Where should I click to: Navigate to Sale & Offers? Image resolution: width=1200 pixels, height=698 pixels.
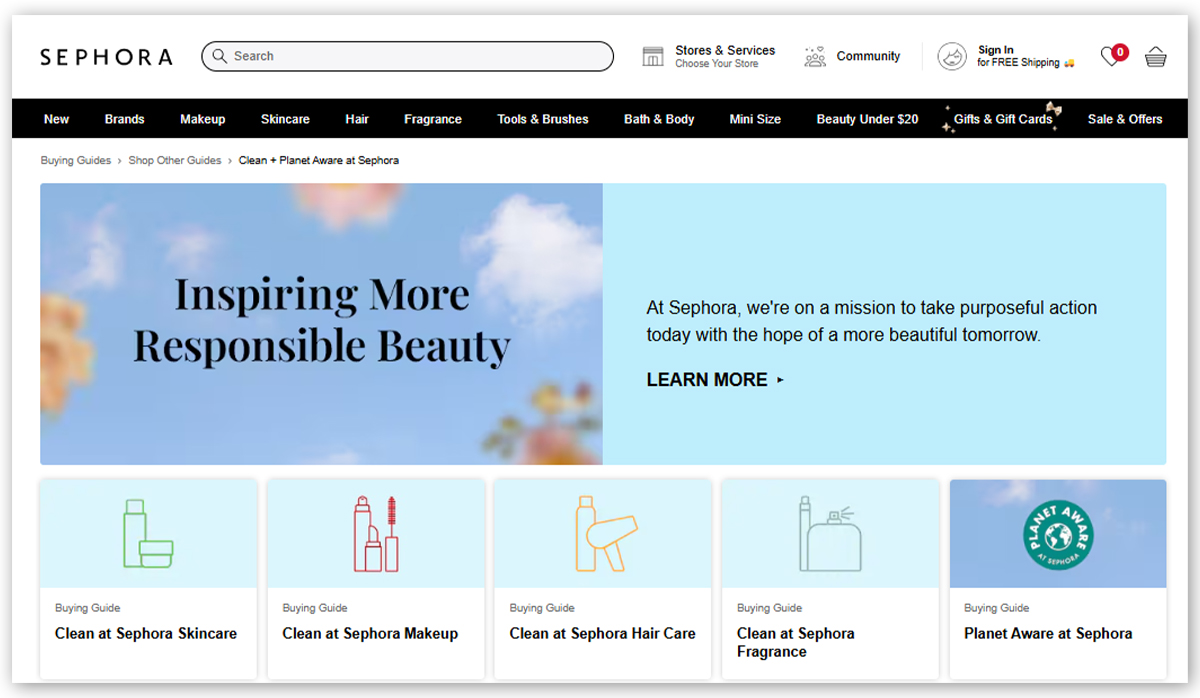pyautogui.click(x=1125, y=118)
